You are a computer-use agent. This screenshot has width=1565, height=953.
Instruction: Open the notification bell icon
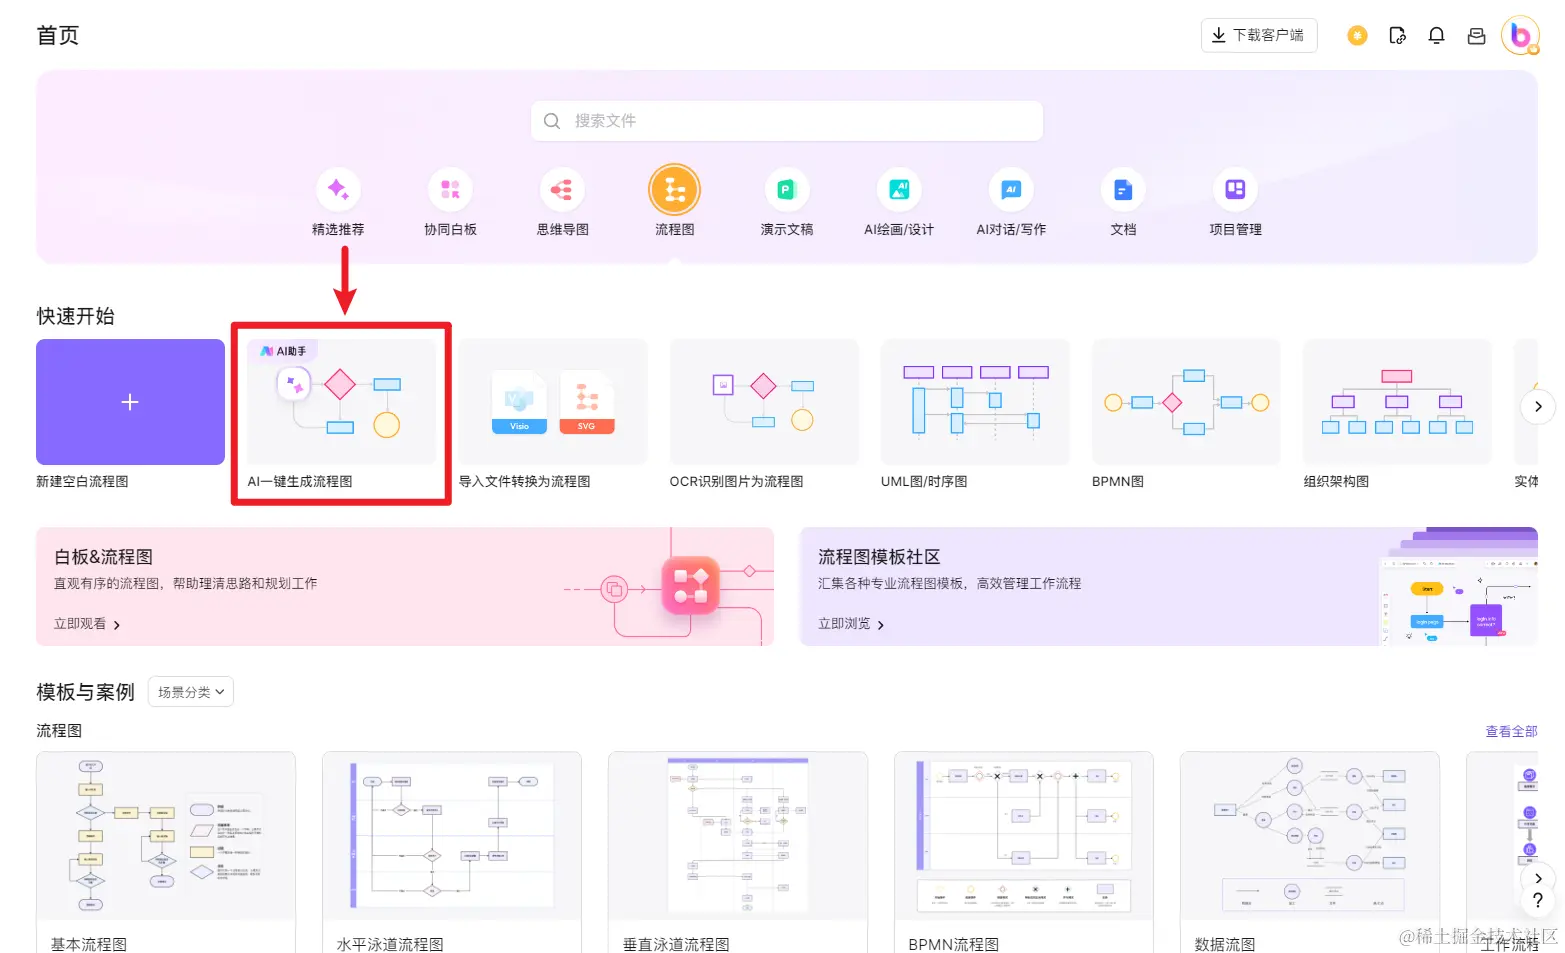(x=1436, y=36)
